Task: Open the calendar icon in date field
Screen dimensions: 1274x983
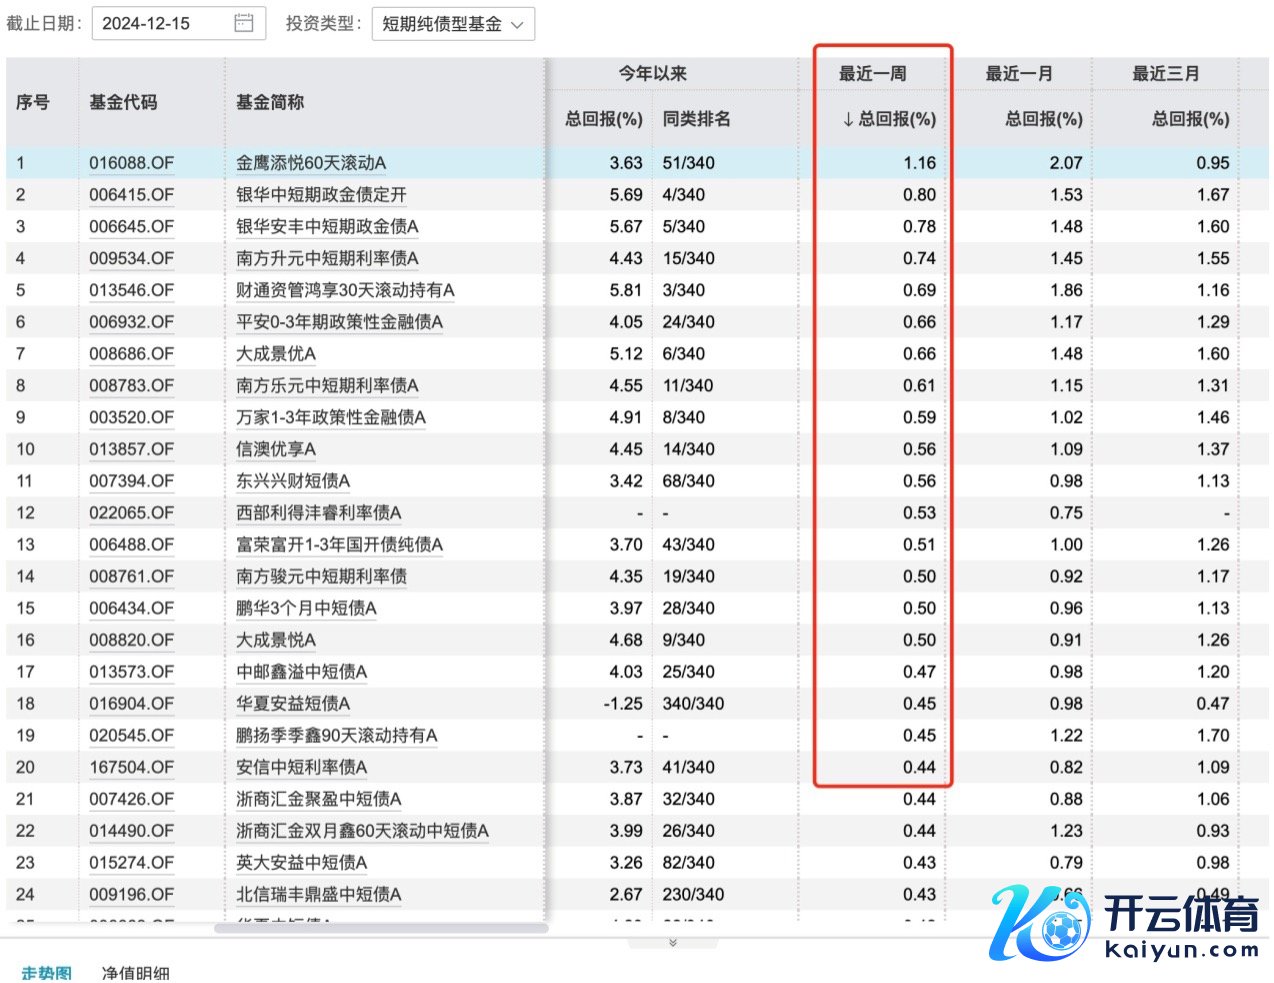Action: tap(243, 23)
